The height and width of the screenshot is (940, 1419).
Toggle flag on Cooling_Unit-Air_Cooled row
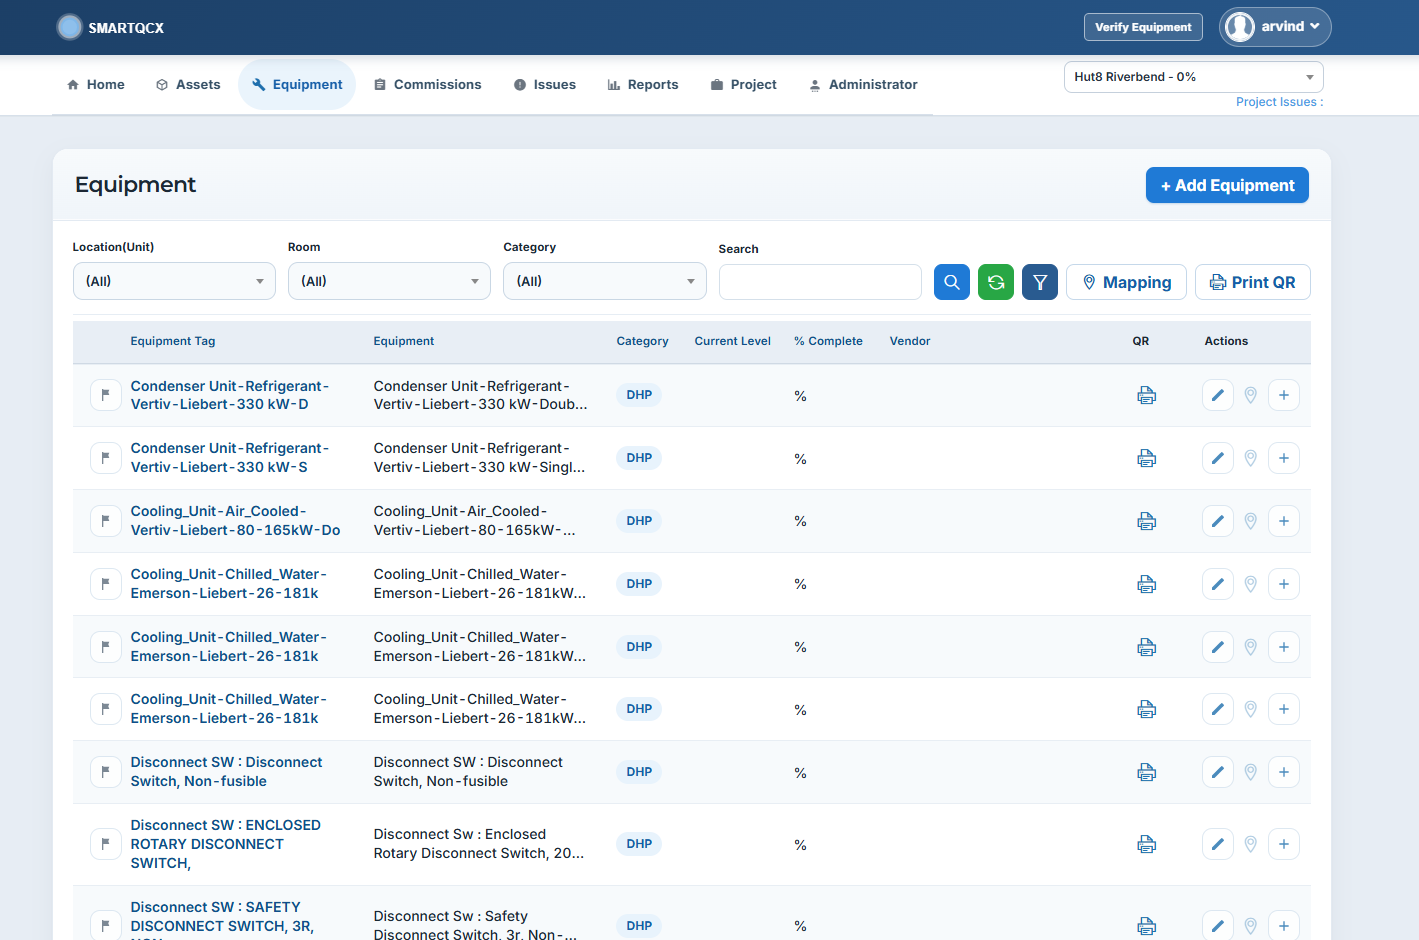tap(105, 521)
